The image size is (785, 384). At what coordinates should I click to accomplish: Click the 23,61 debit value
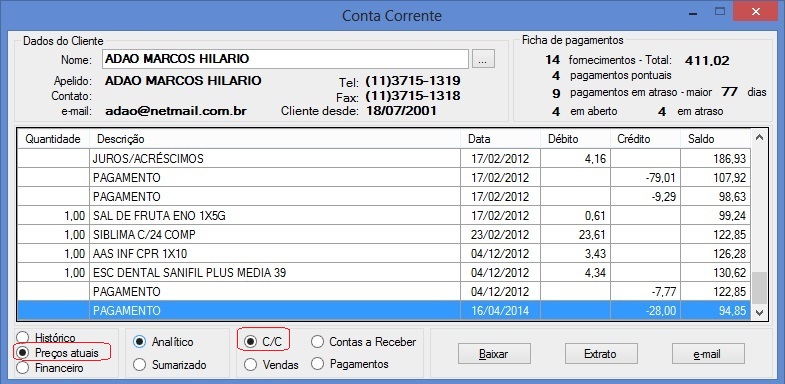[x=576, y=234]
